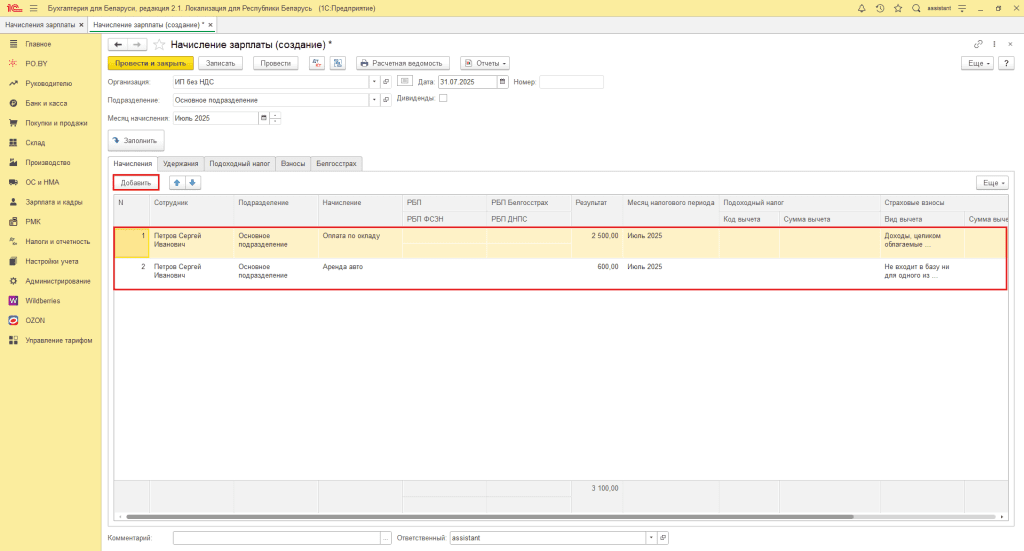Click into the Комментарий input field
Image resolution: width=1024 pixels, height=551 pixels.
coord(275,538)
